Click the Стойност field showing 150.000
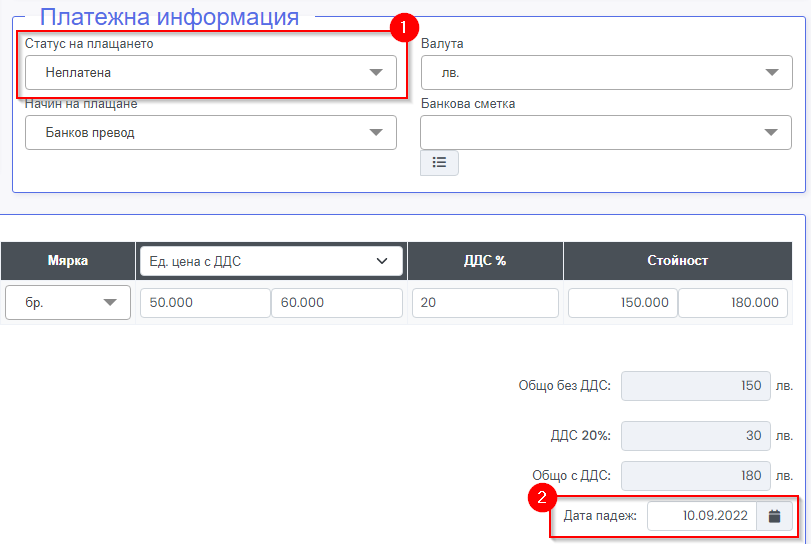Screen dimensions: 811x544 coord(622,303)
